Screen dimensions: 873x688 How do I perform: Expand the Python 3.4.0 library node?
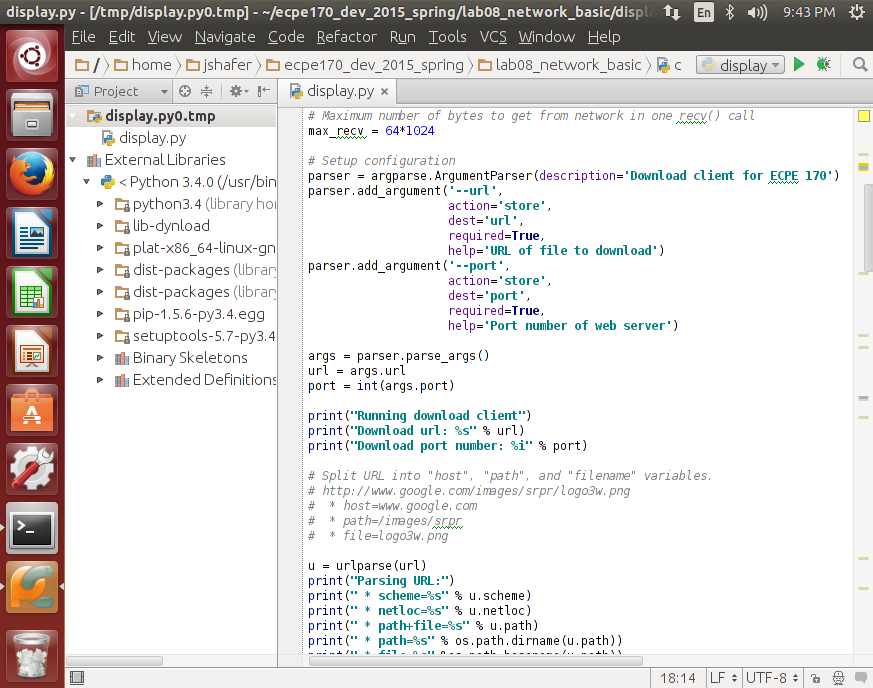(87, 182)
